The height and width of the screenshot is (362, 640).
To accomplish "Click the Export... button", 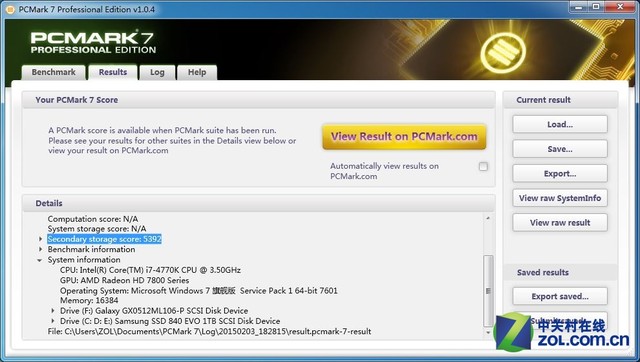I will coord(560,173).
